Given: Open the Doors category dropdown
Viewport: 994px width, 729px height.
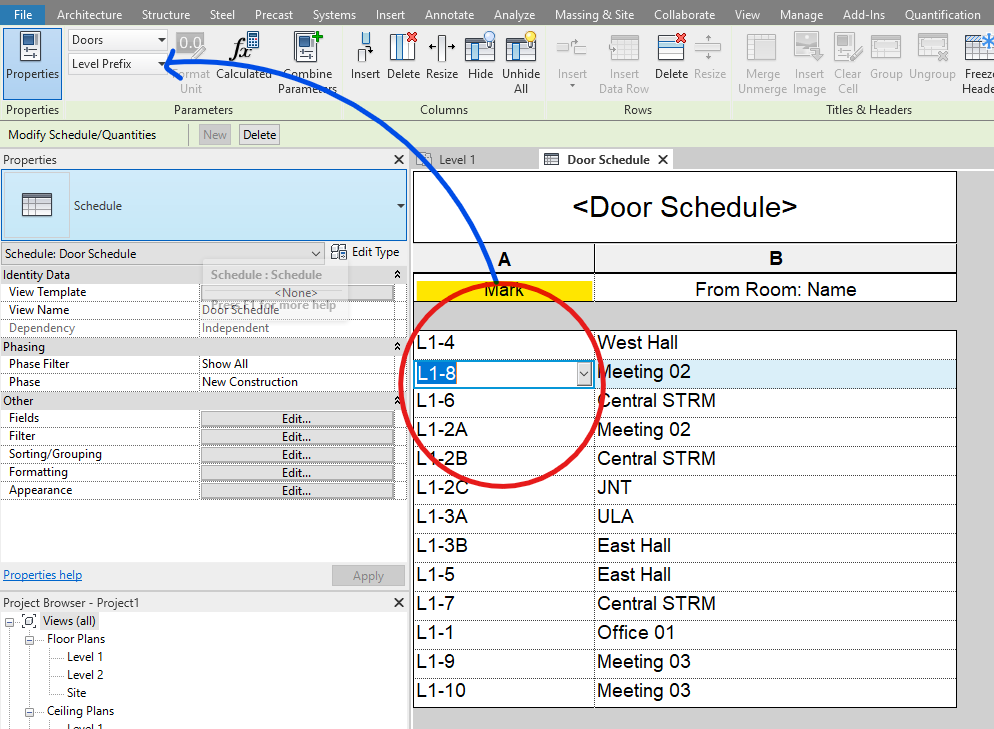Looking at the screenshot, I should point(160,38).
